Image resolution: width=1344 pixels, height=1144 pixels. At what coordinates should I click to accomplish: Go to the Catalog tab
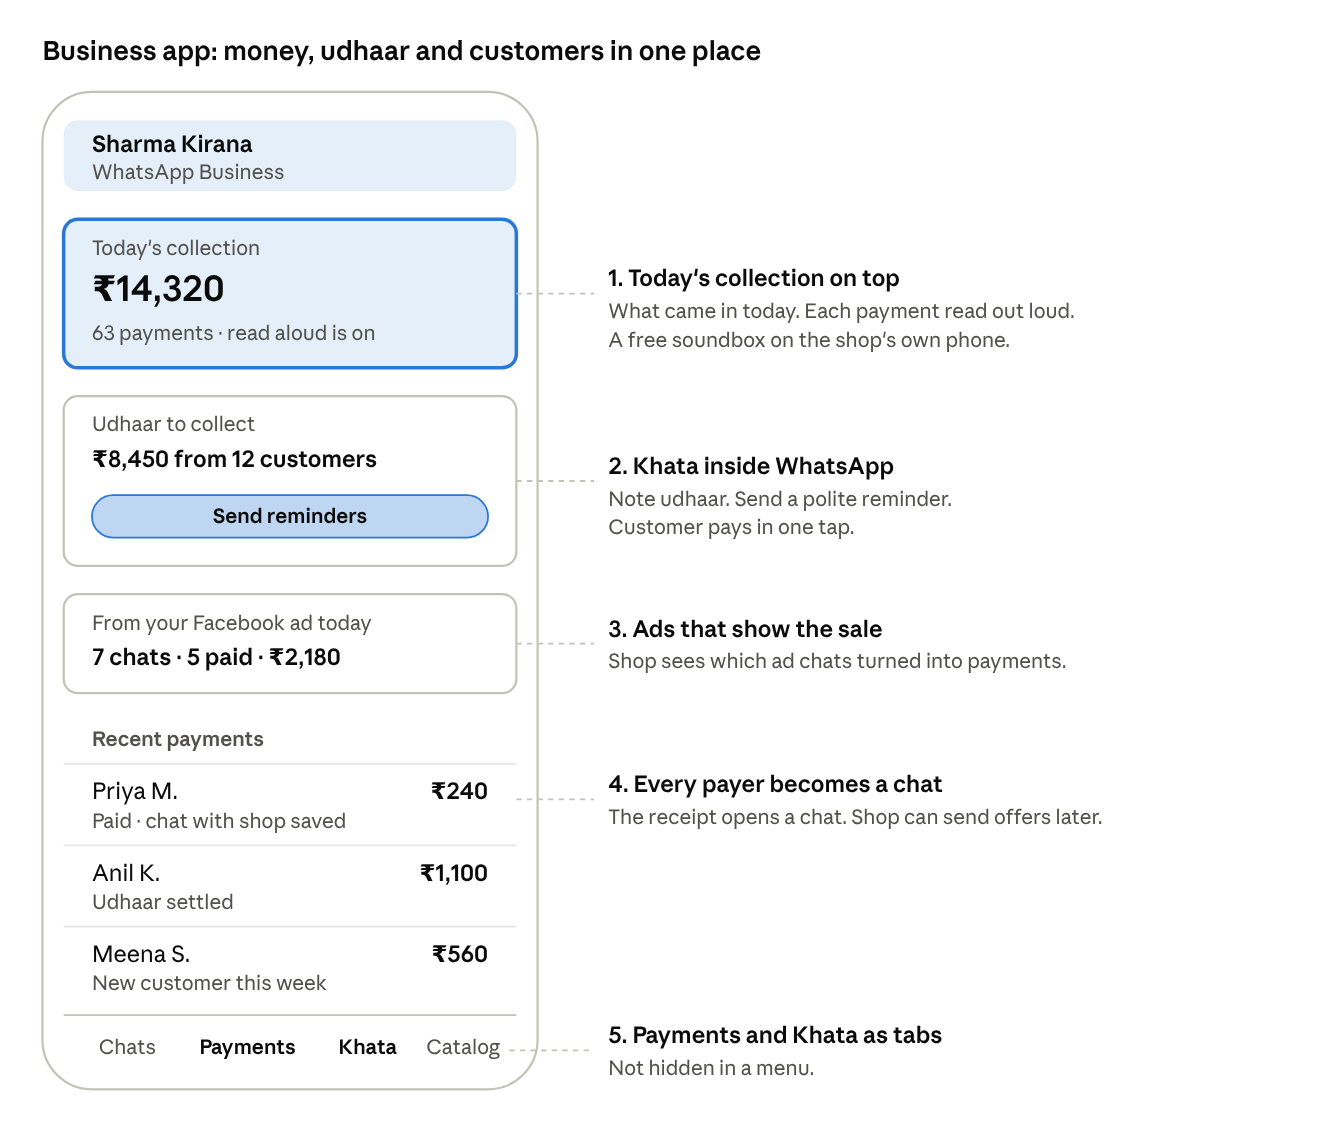(x=463, y=1047)
